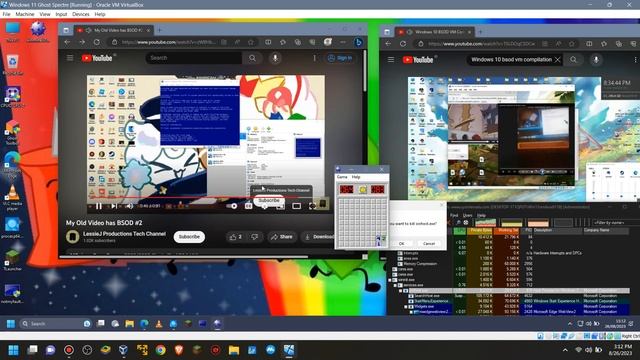Open left YouTube settings three-dot menu
Image resolution: width=640 pixels, height=360 pixels.
point(314,58)
